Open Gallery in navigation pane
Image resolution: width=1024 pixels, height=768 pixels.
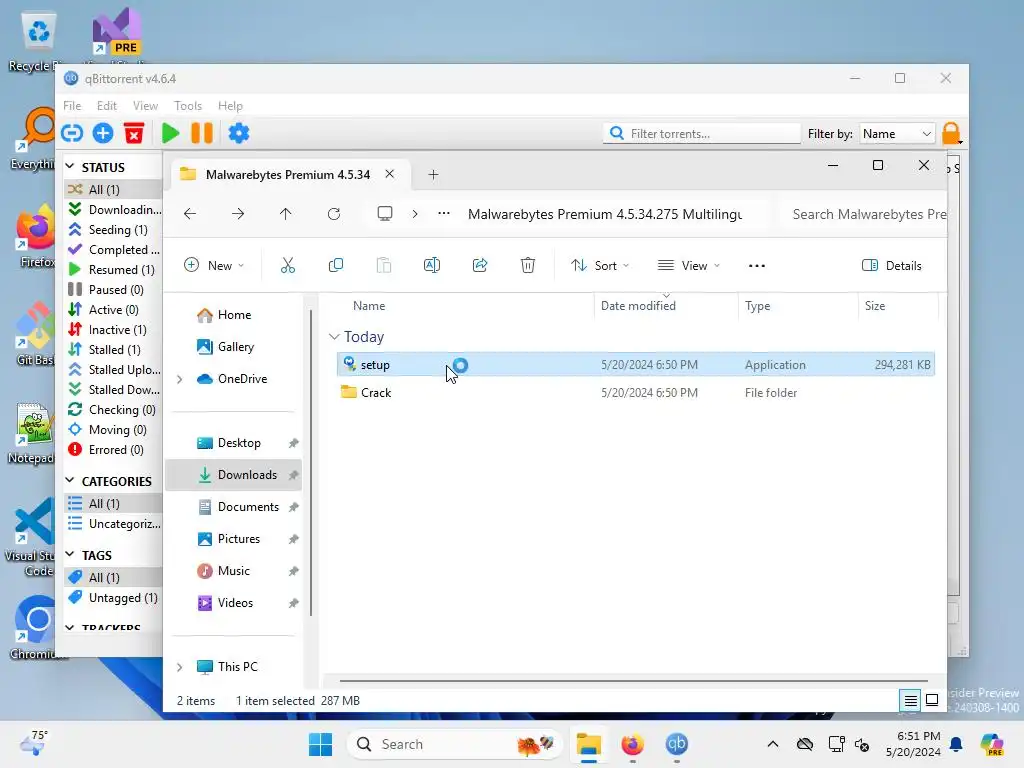tap(234, 347)
